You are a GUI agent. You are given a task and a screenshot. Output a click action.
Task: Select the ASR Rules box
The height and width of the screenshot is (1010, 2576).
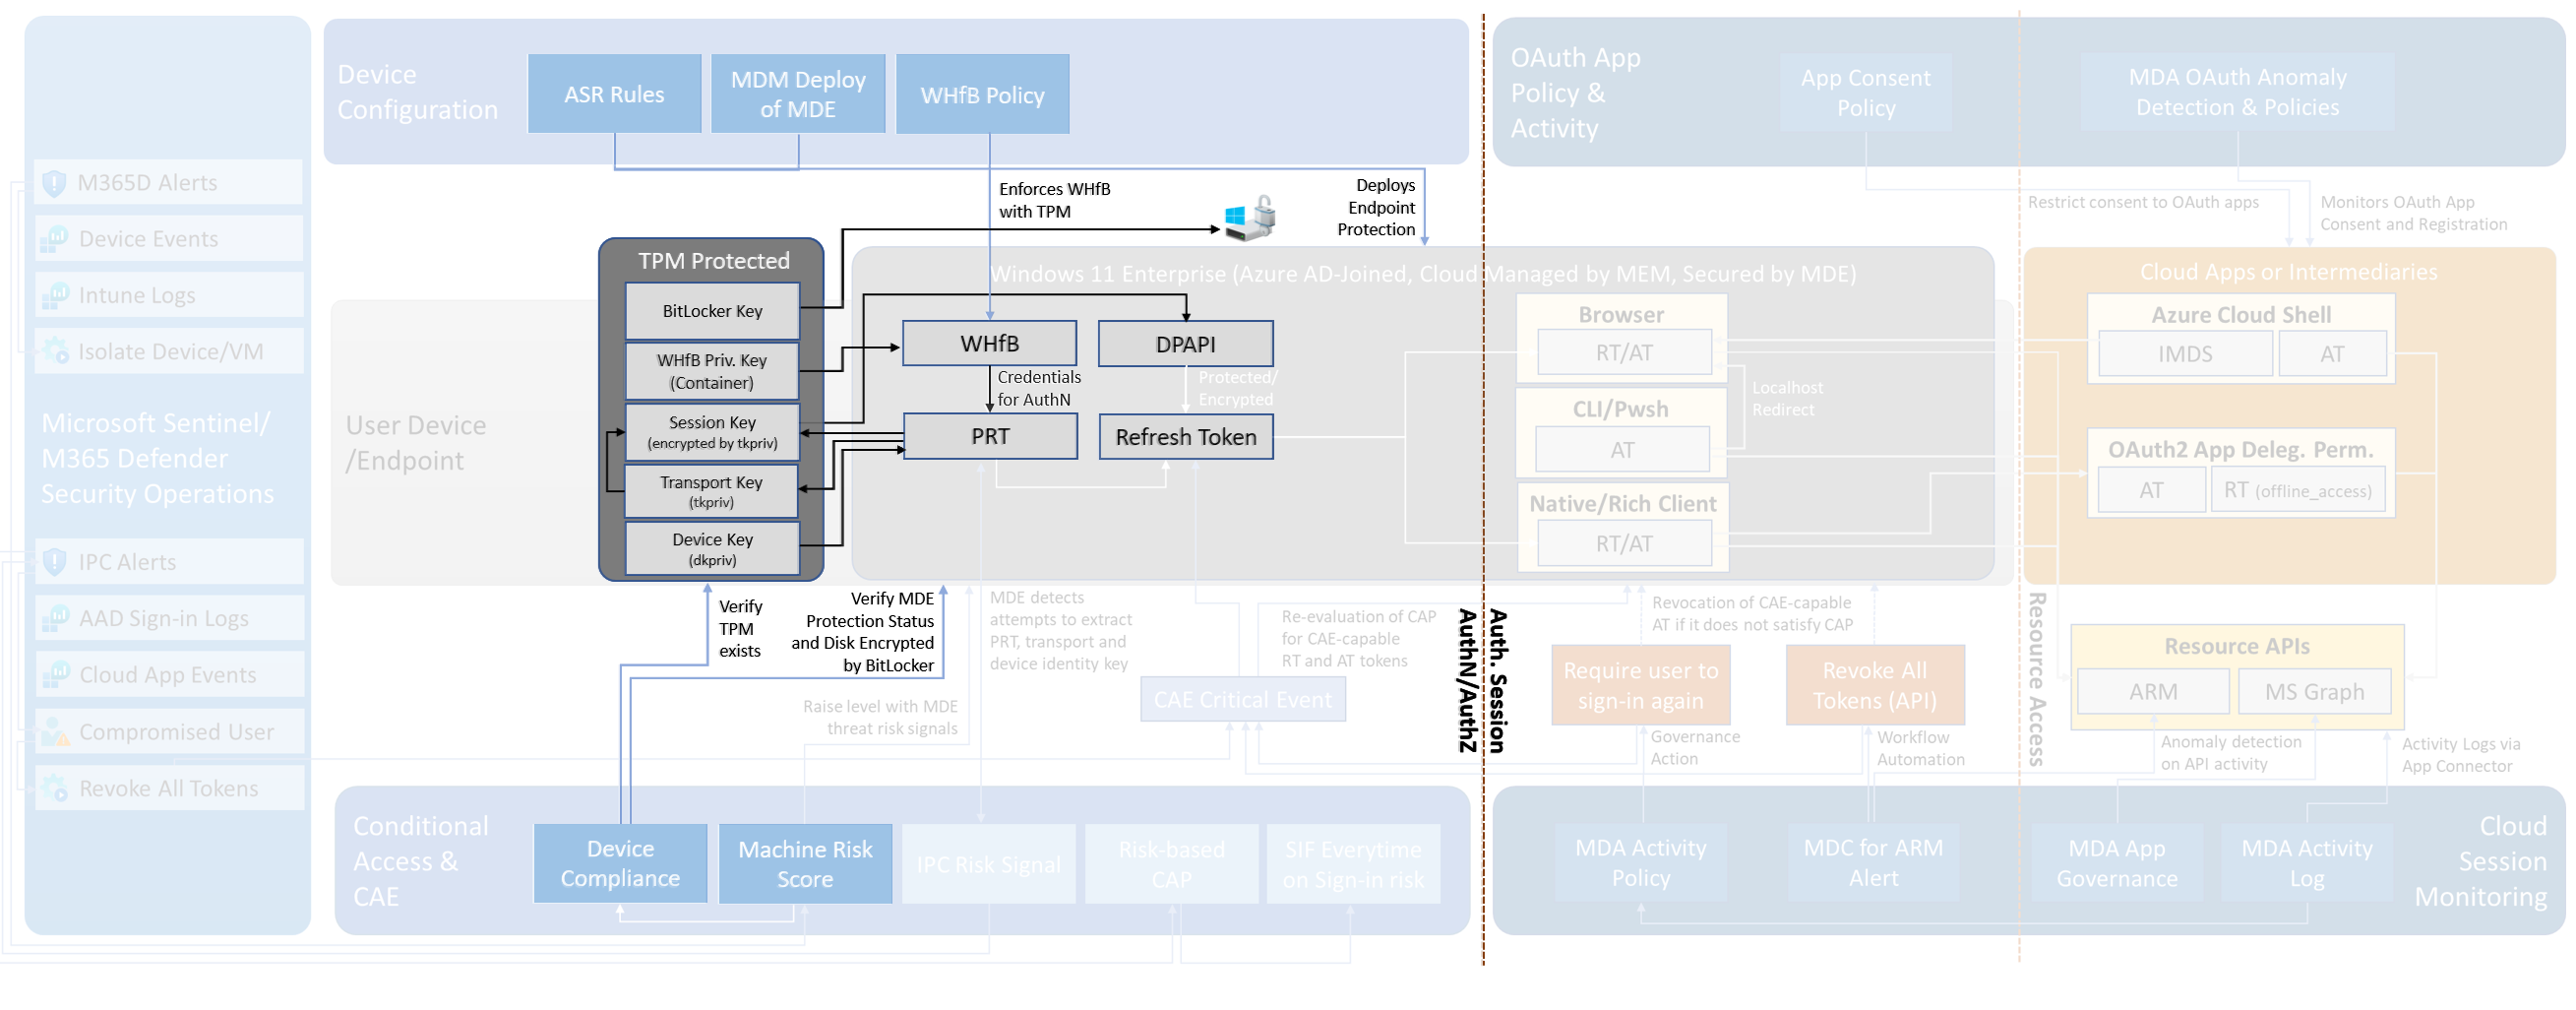[614, 94]
